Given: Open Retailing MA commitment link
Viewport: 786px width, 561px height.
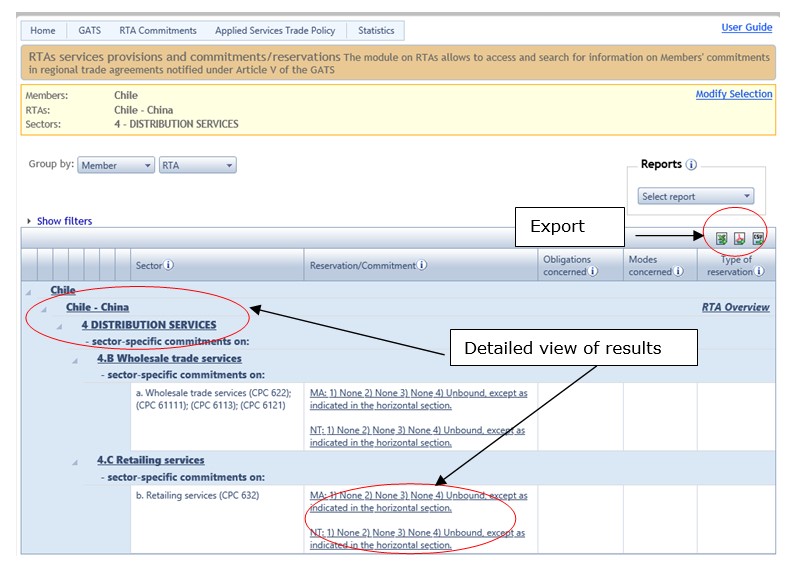Looking at the screenshot, I should pyautogui.click(x=419, y=501).
